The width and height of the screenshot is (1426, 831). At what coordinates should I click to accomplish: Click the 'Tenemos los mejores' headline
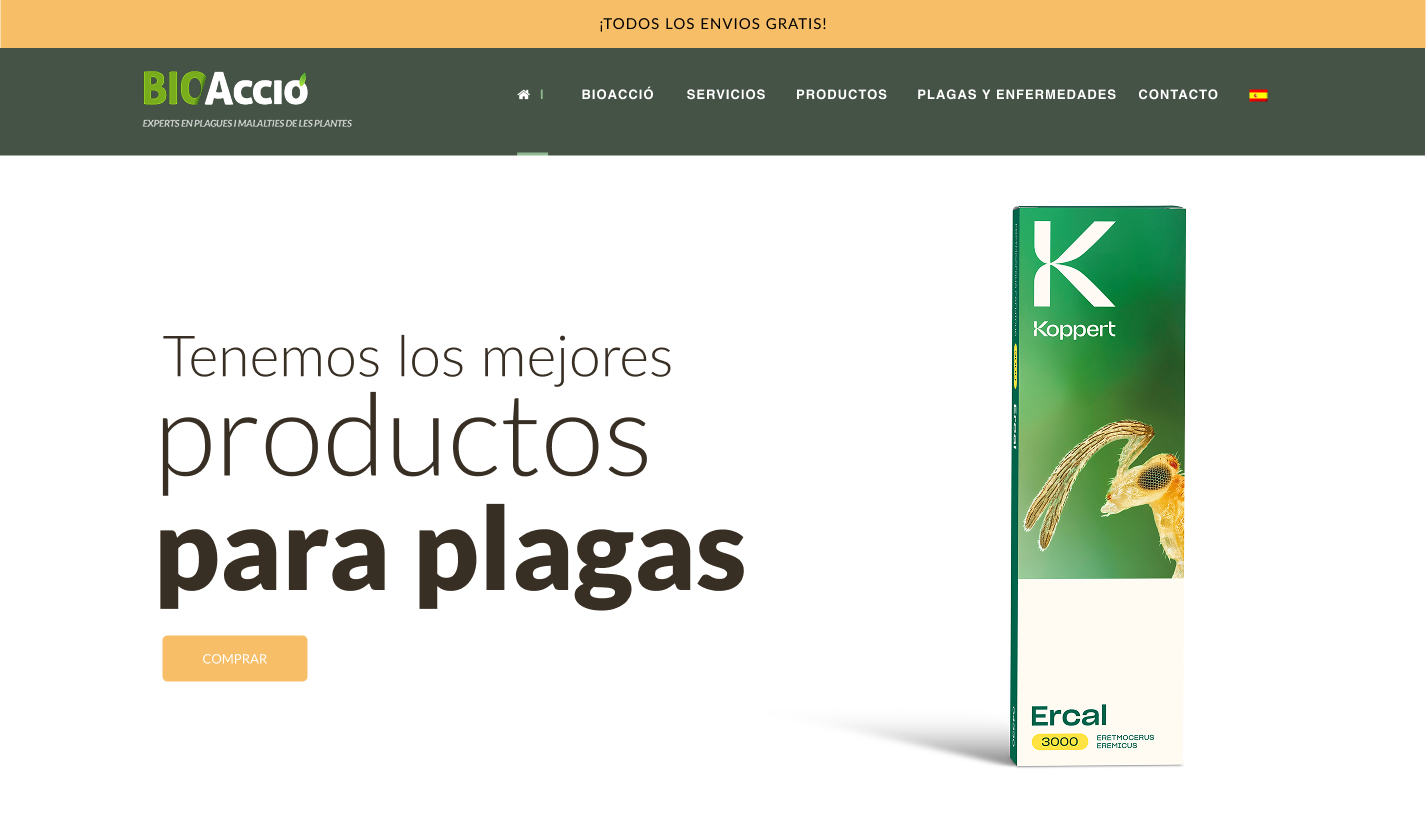coord(417,356)
